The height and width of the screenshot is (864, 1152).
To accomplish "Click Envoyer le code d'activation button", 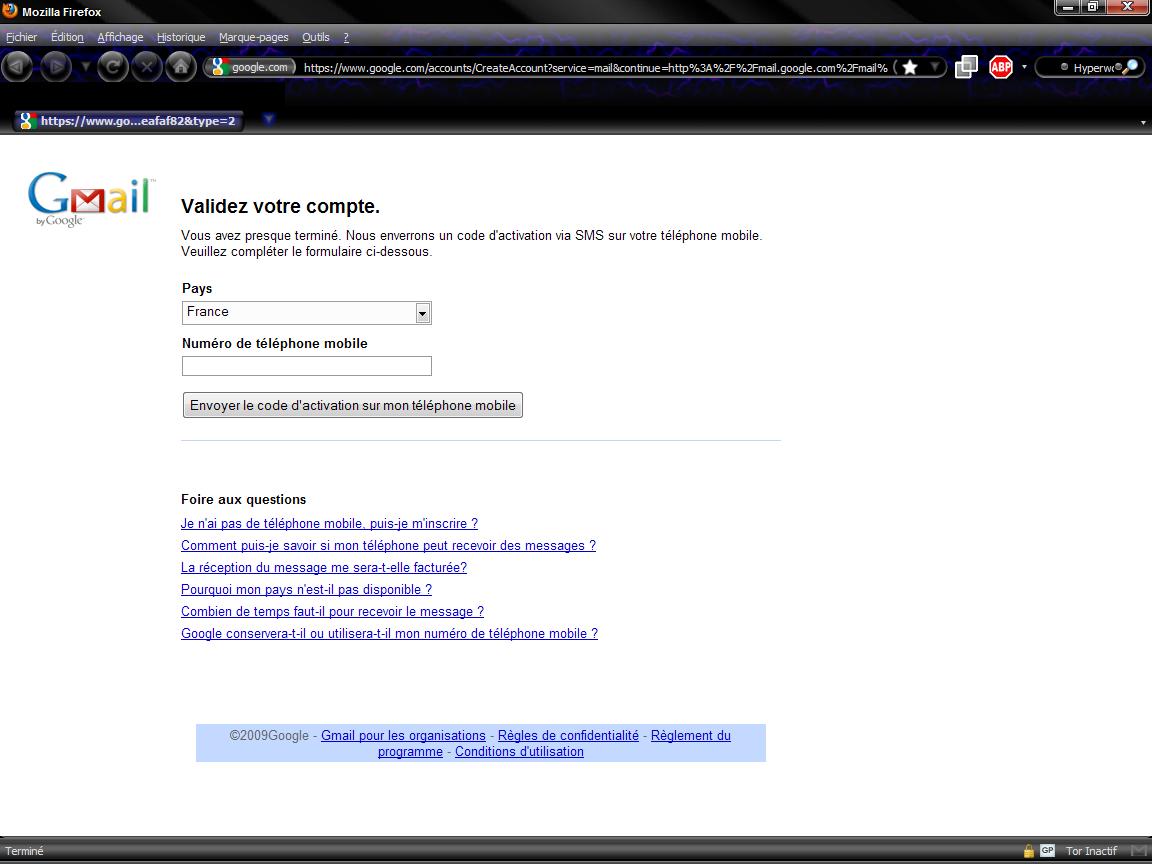I will (x=352, y=405).
